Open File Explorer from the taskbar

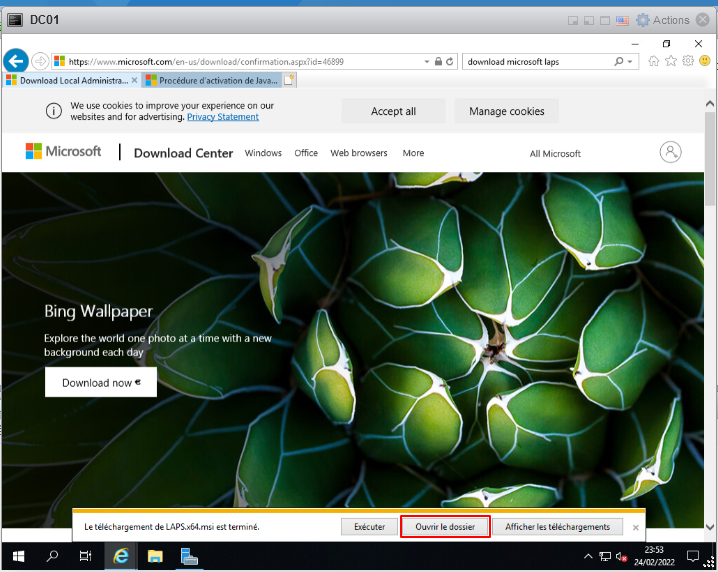tap(155, 555)
